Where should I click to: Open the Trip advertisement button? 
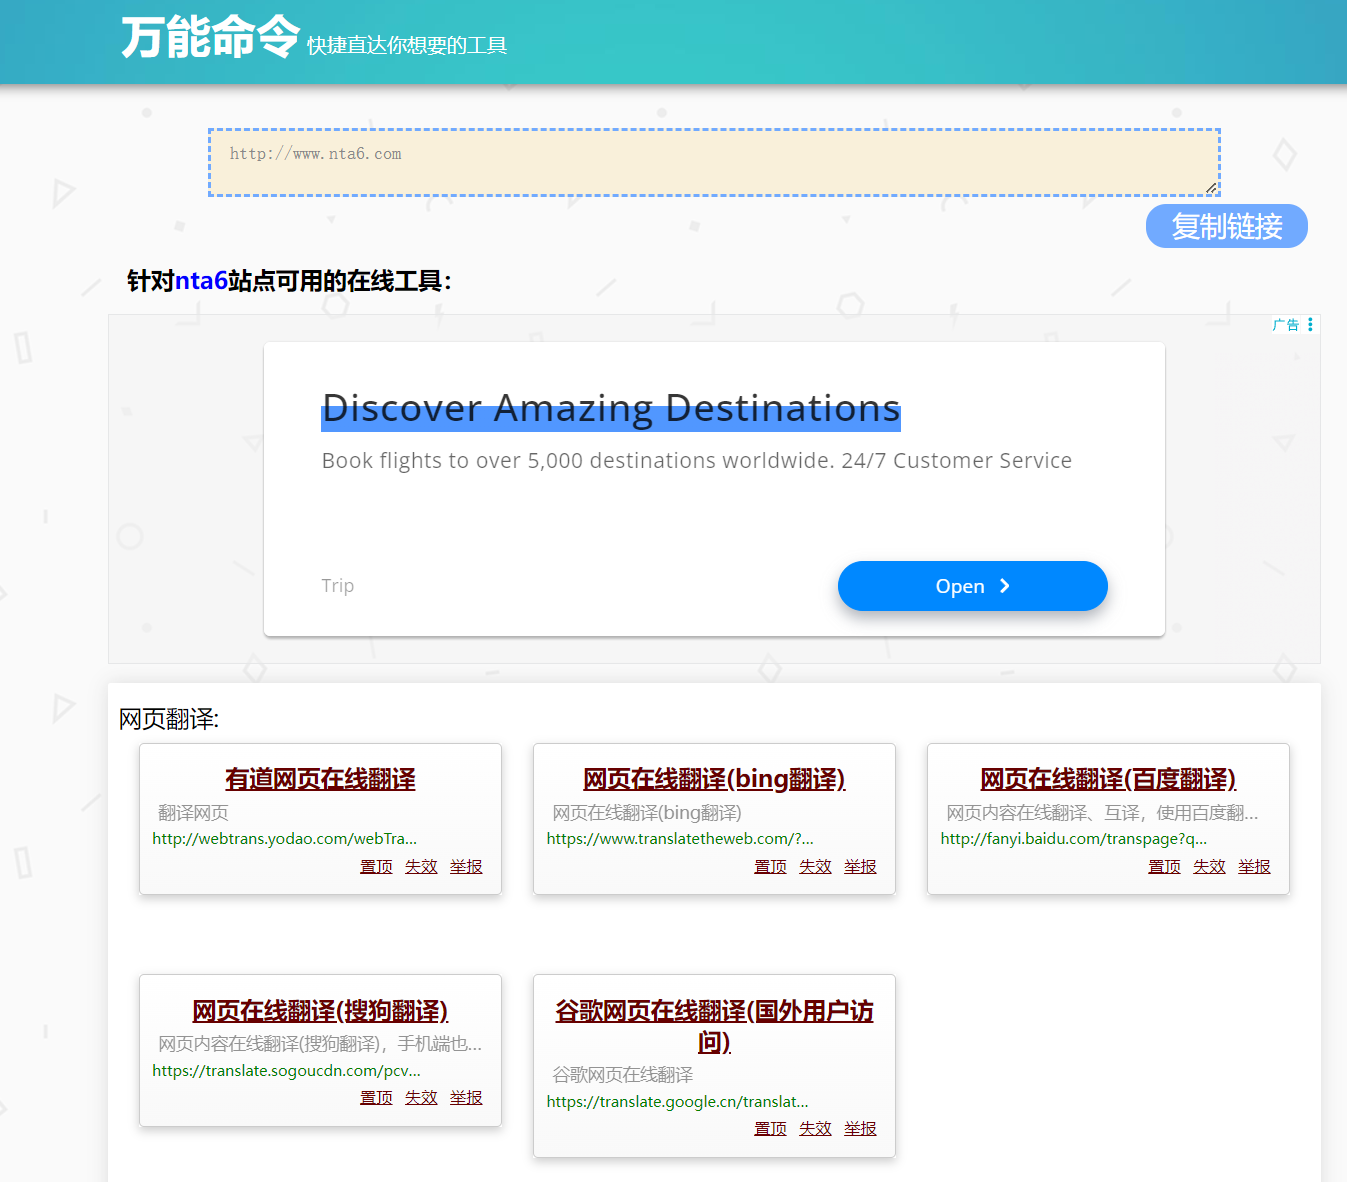[972, 586]
